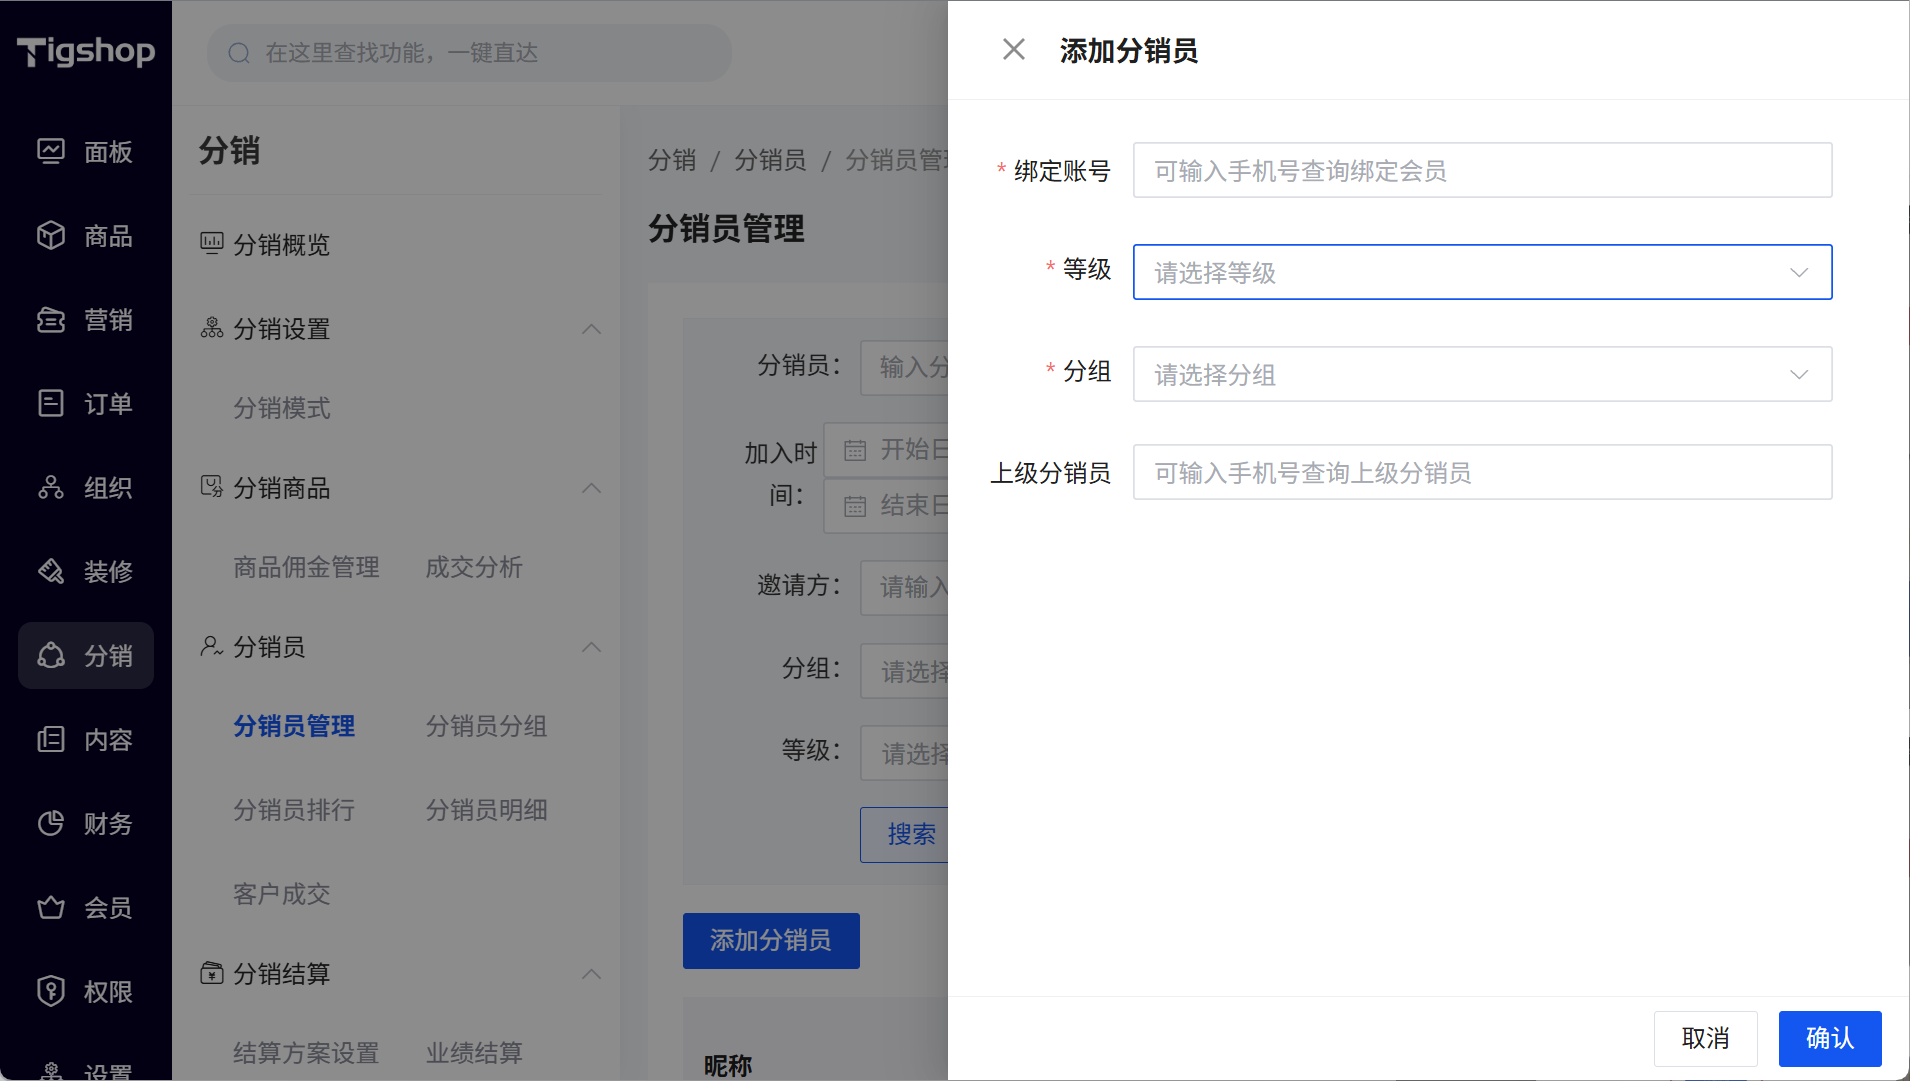This screenshot has width=1910, height=1081.
Task: Click the 组织 organization icon
Action: tap(51, 487)
